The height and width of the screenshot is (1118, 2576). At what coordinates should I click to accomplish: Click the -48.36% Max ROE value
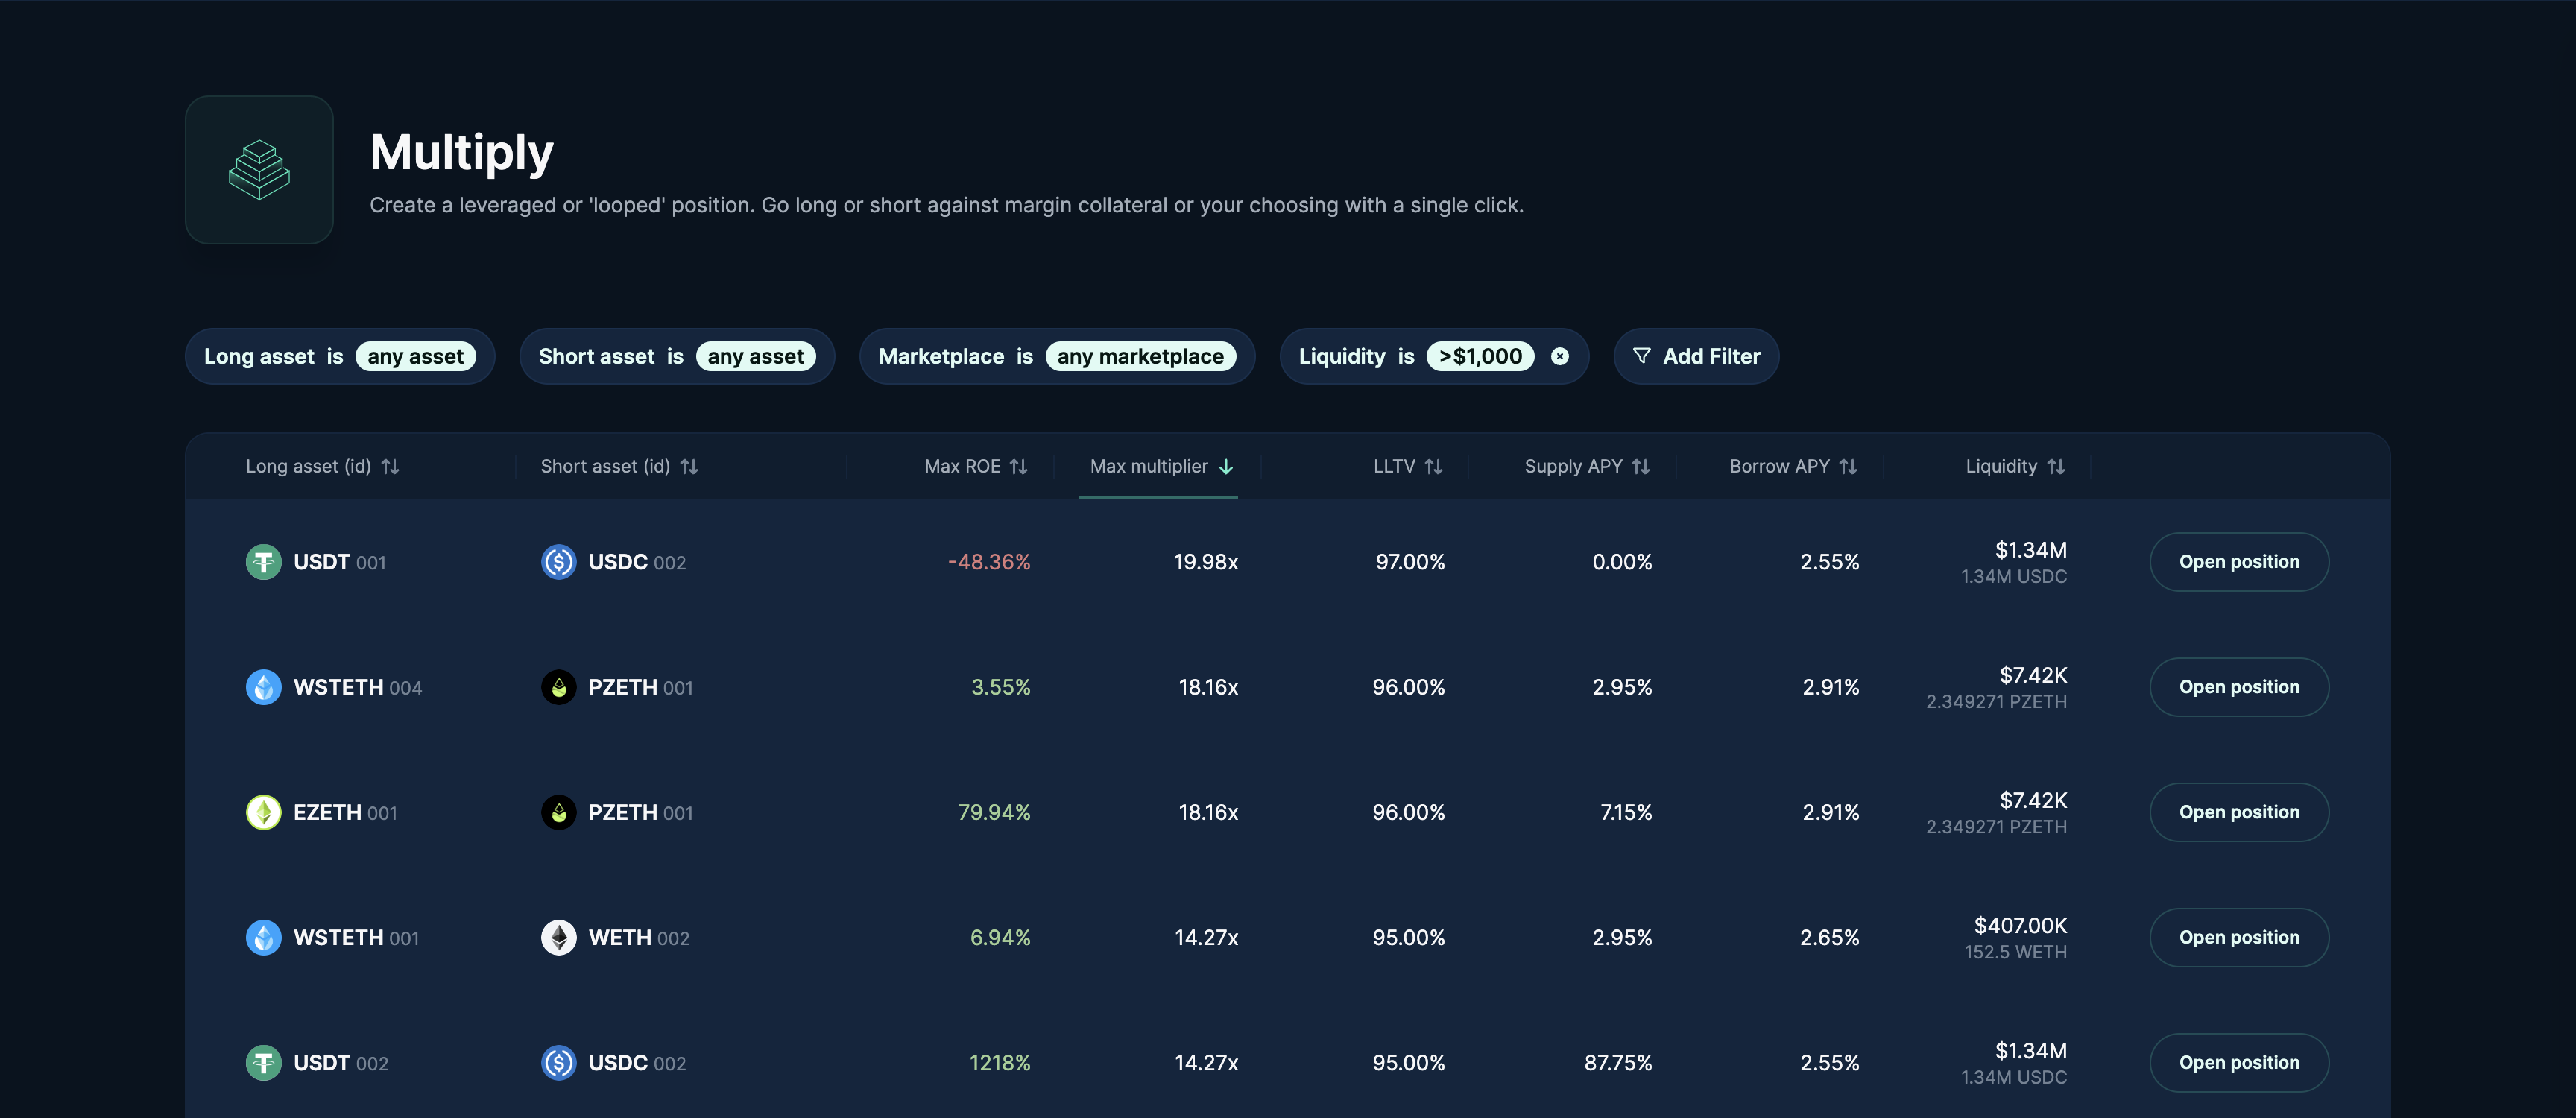coord(988,562)
